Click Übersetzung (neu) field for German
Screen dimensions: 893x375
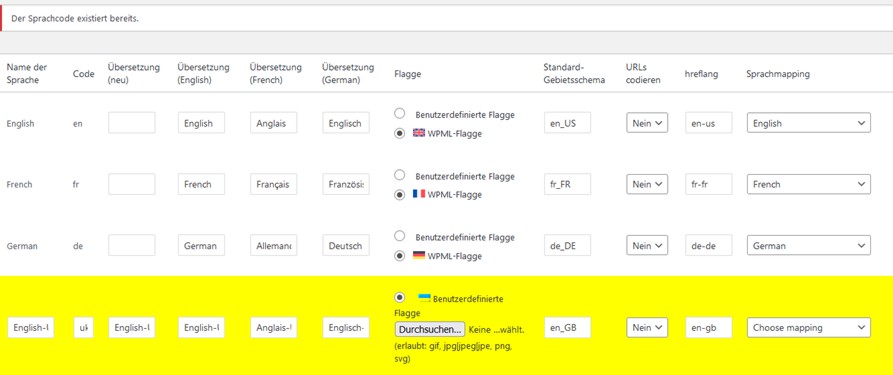(x=132, y=246)
